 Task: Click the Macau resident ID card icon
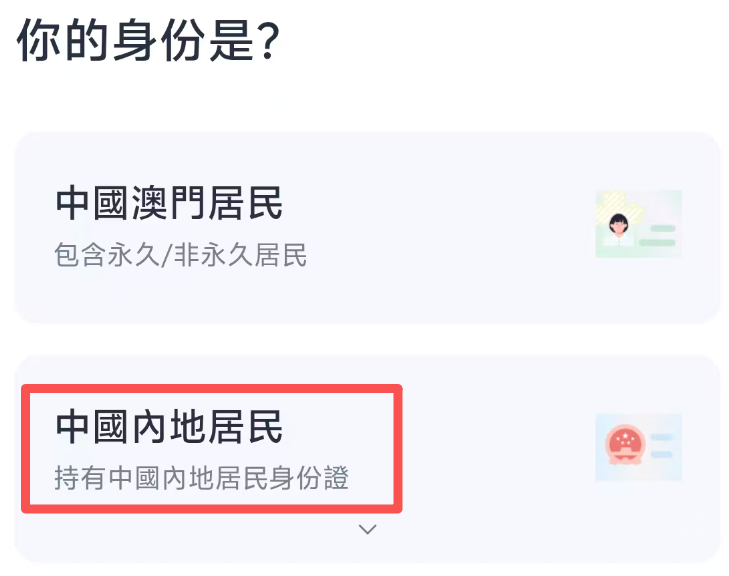638,223
